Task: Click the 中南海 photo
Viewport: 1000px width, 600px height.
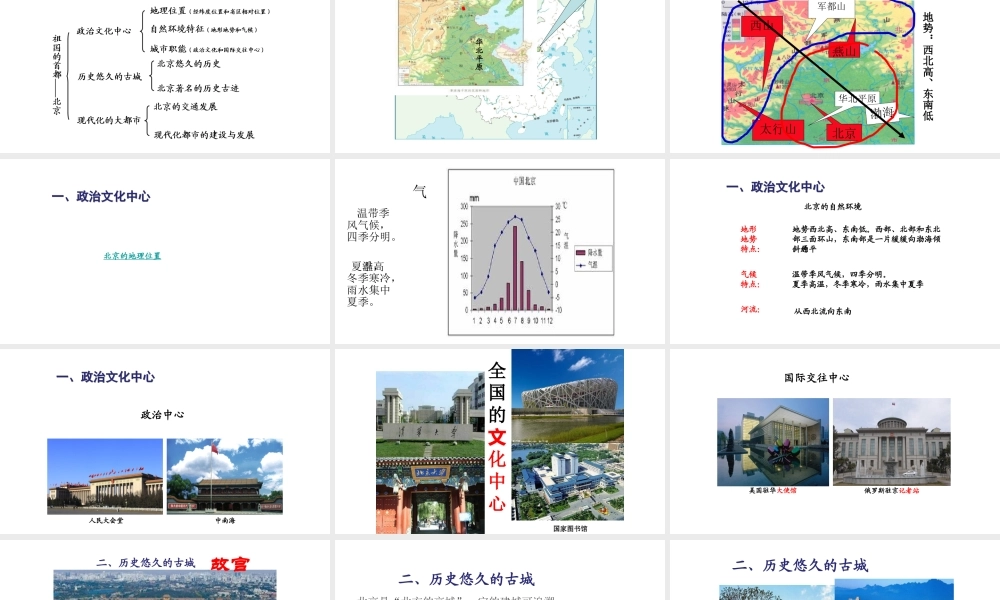Action: pyautogui.click(x=224, y=476)
